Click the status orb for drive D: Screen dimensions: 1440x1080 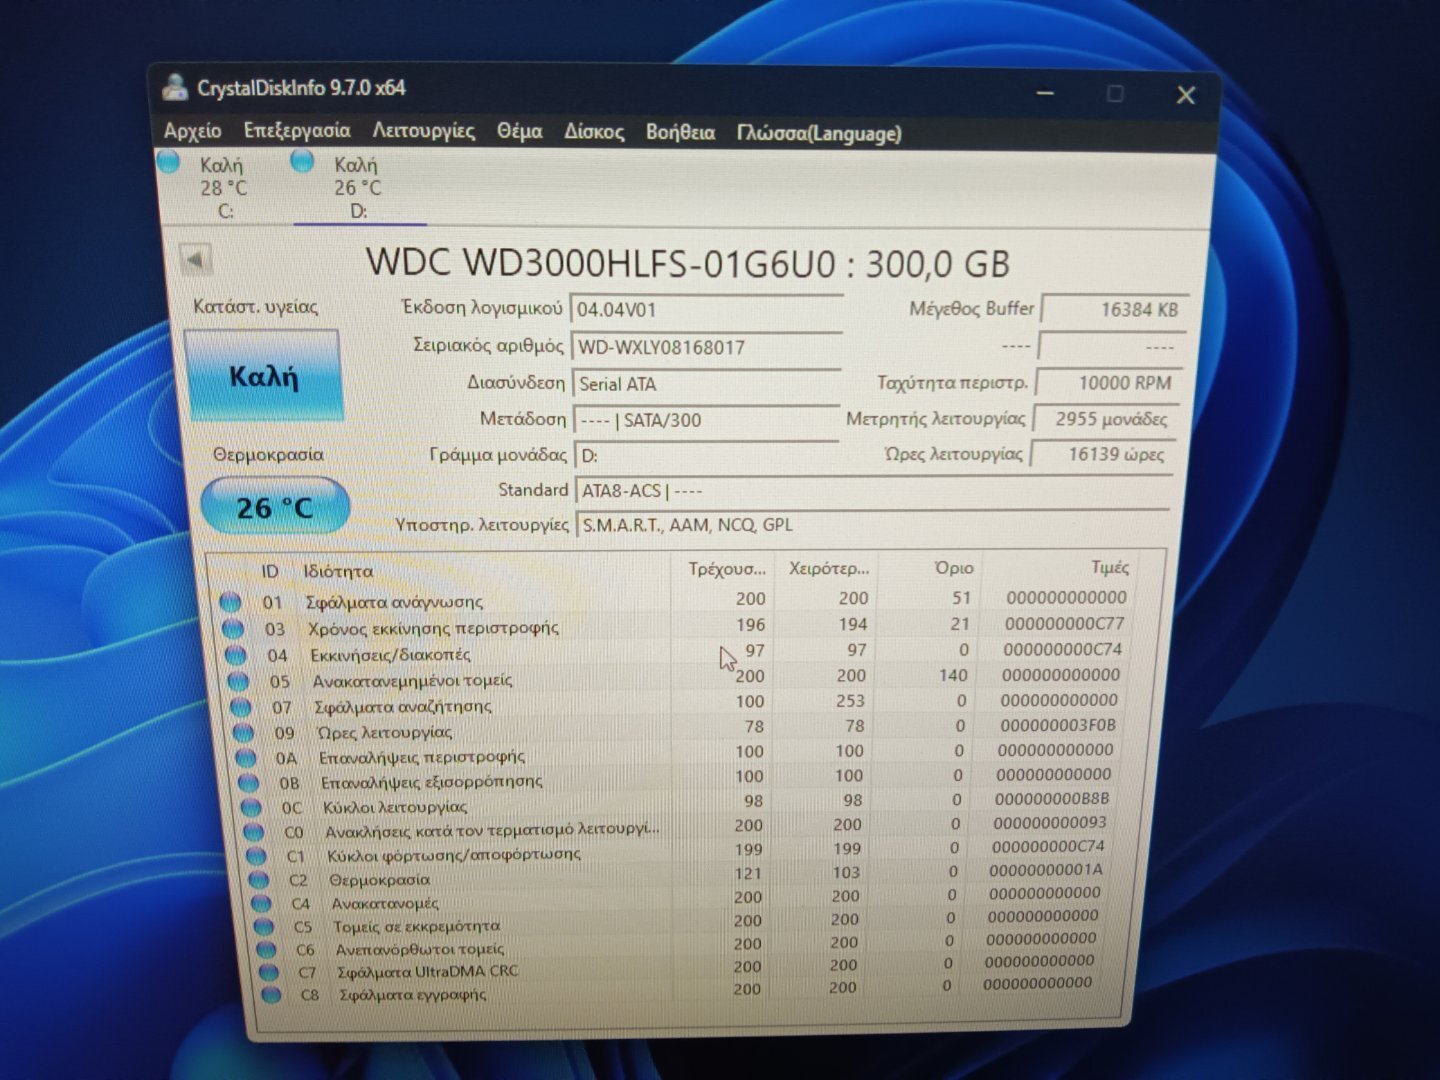[x=301, y=161]
